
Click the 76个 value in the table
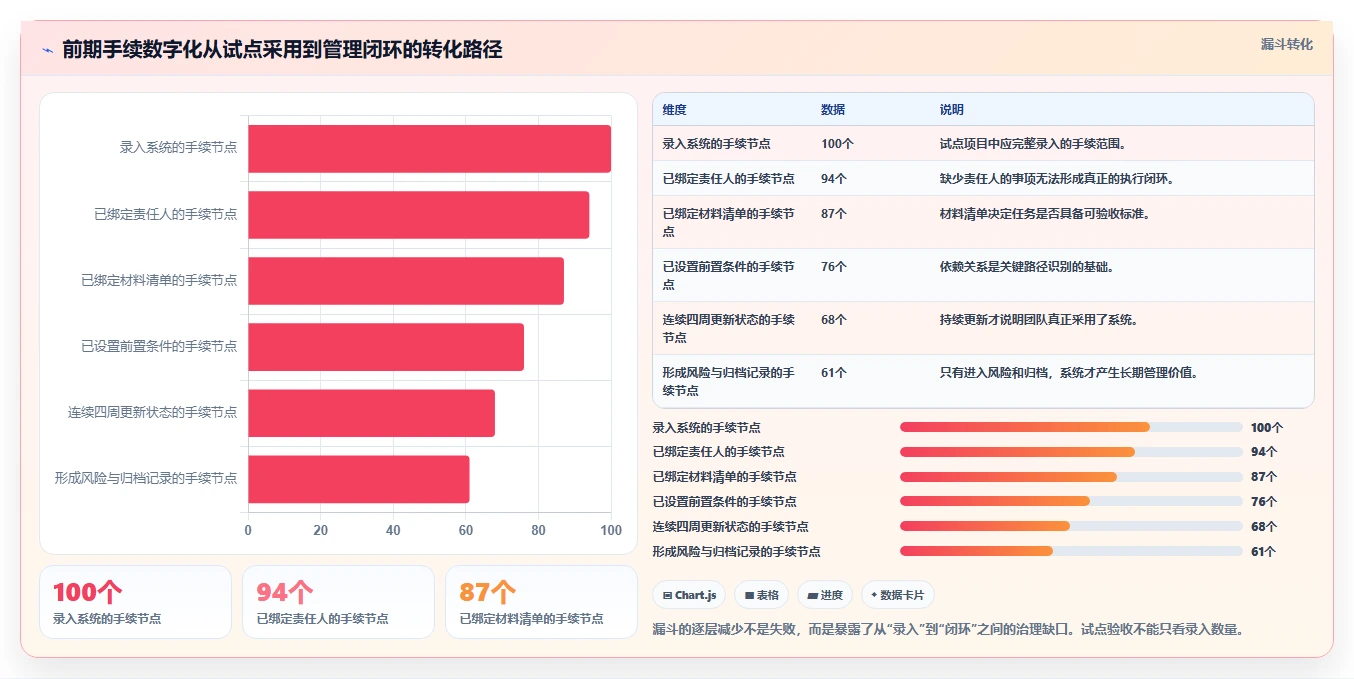coord(834,267)
